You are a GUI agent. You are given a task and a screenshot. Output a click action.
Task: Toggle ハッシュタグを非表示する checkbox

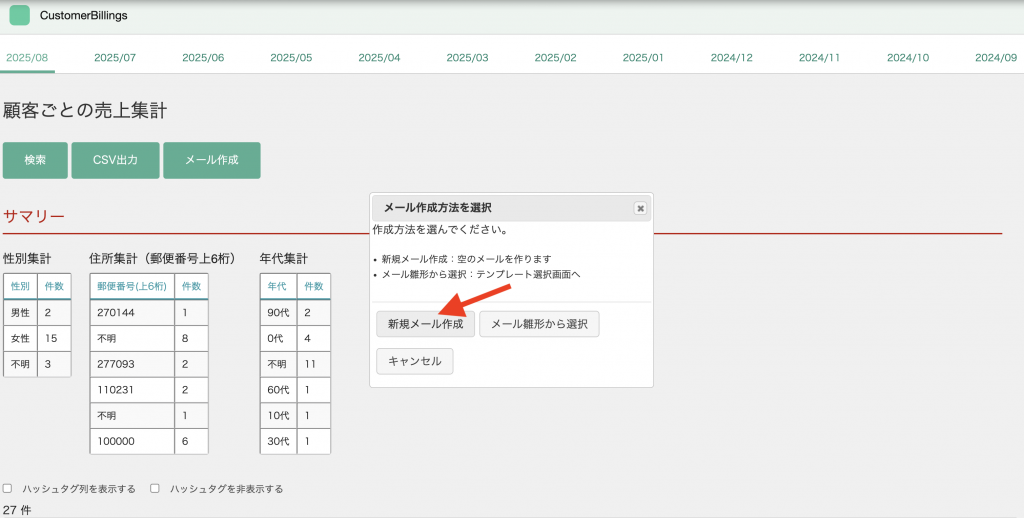coord(155,489)
